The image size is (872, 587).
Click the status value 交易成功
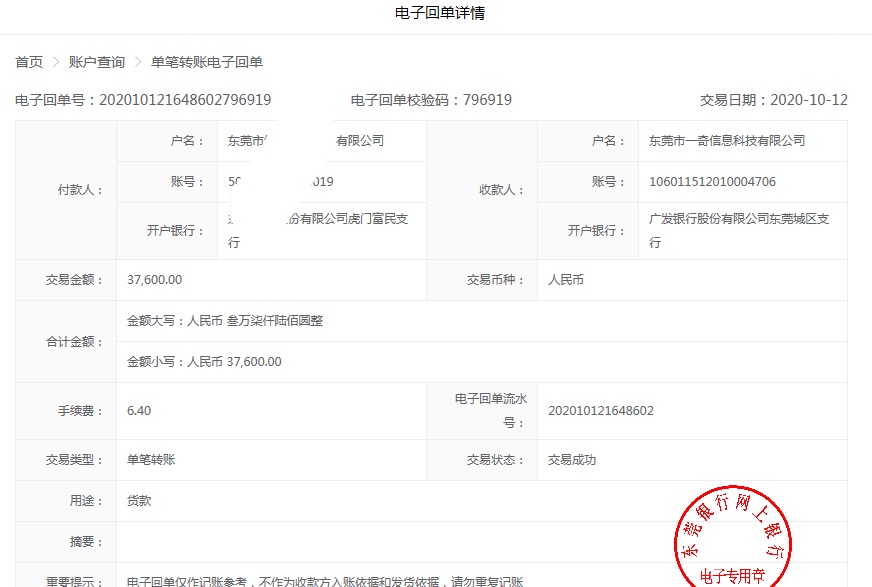(x=572, y=460)
